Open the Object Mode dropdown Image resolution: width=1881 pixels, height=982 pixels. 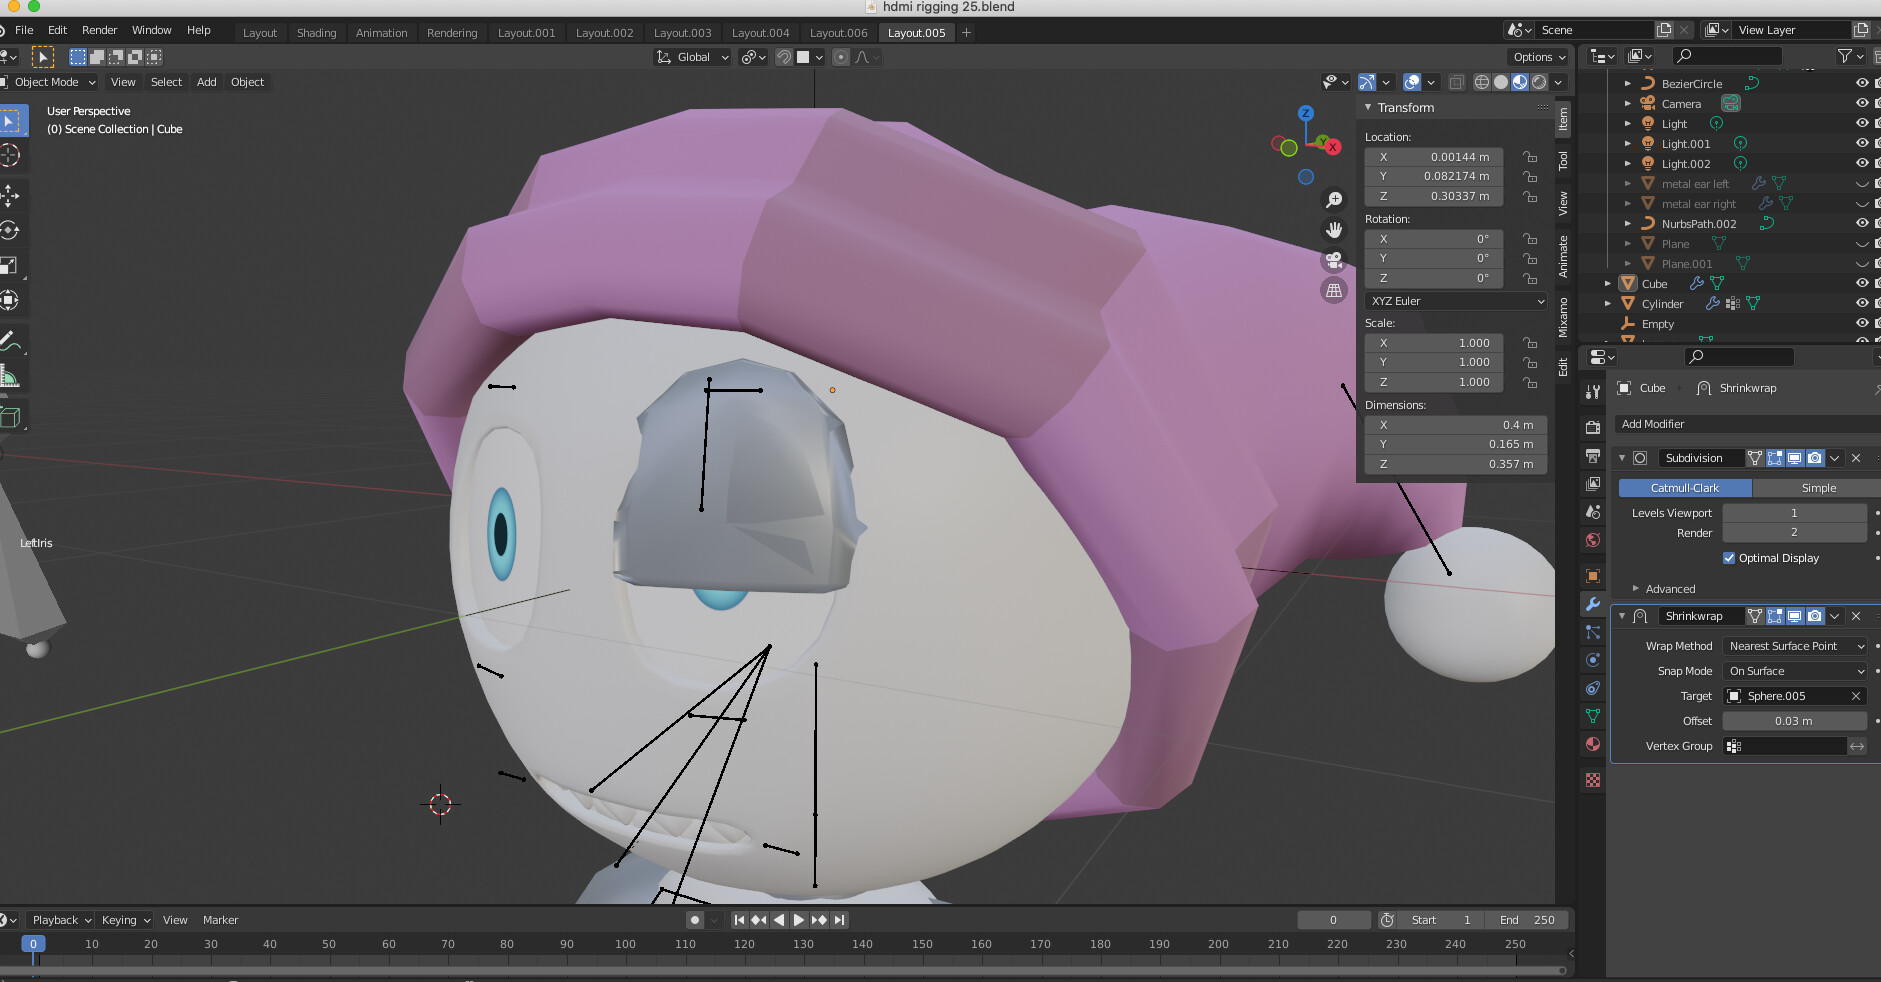(50, 82)
